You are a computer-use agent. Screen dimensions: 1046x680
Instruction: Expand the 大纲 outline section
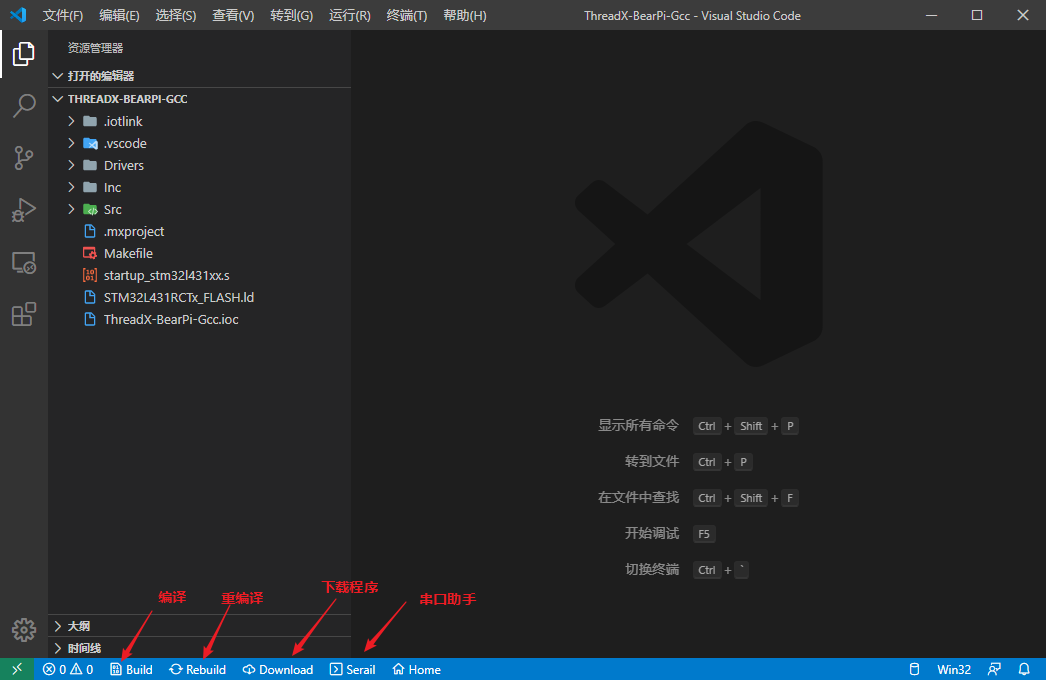coord(199,626)
